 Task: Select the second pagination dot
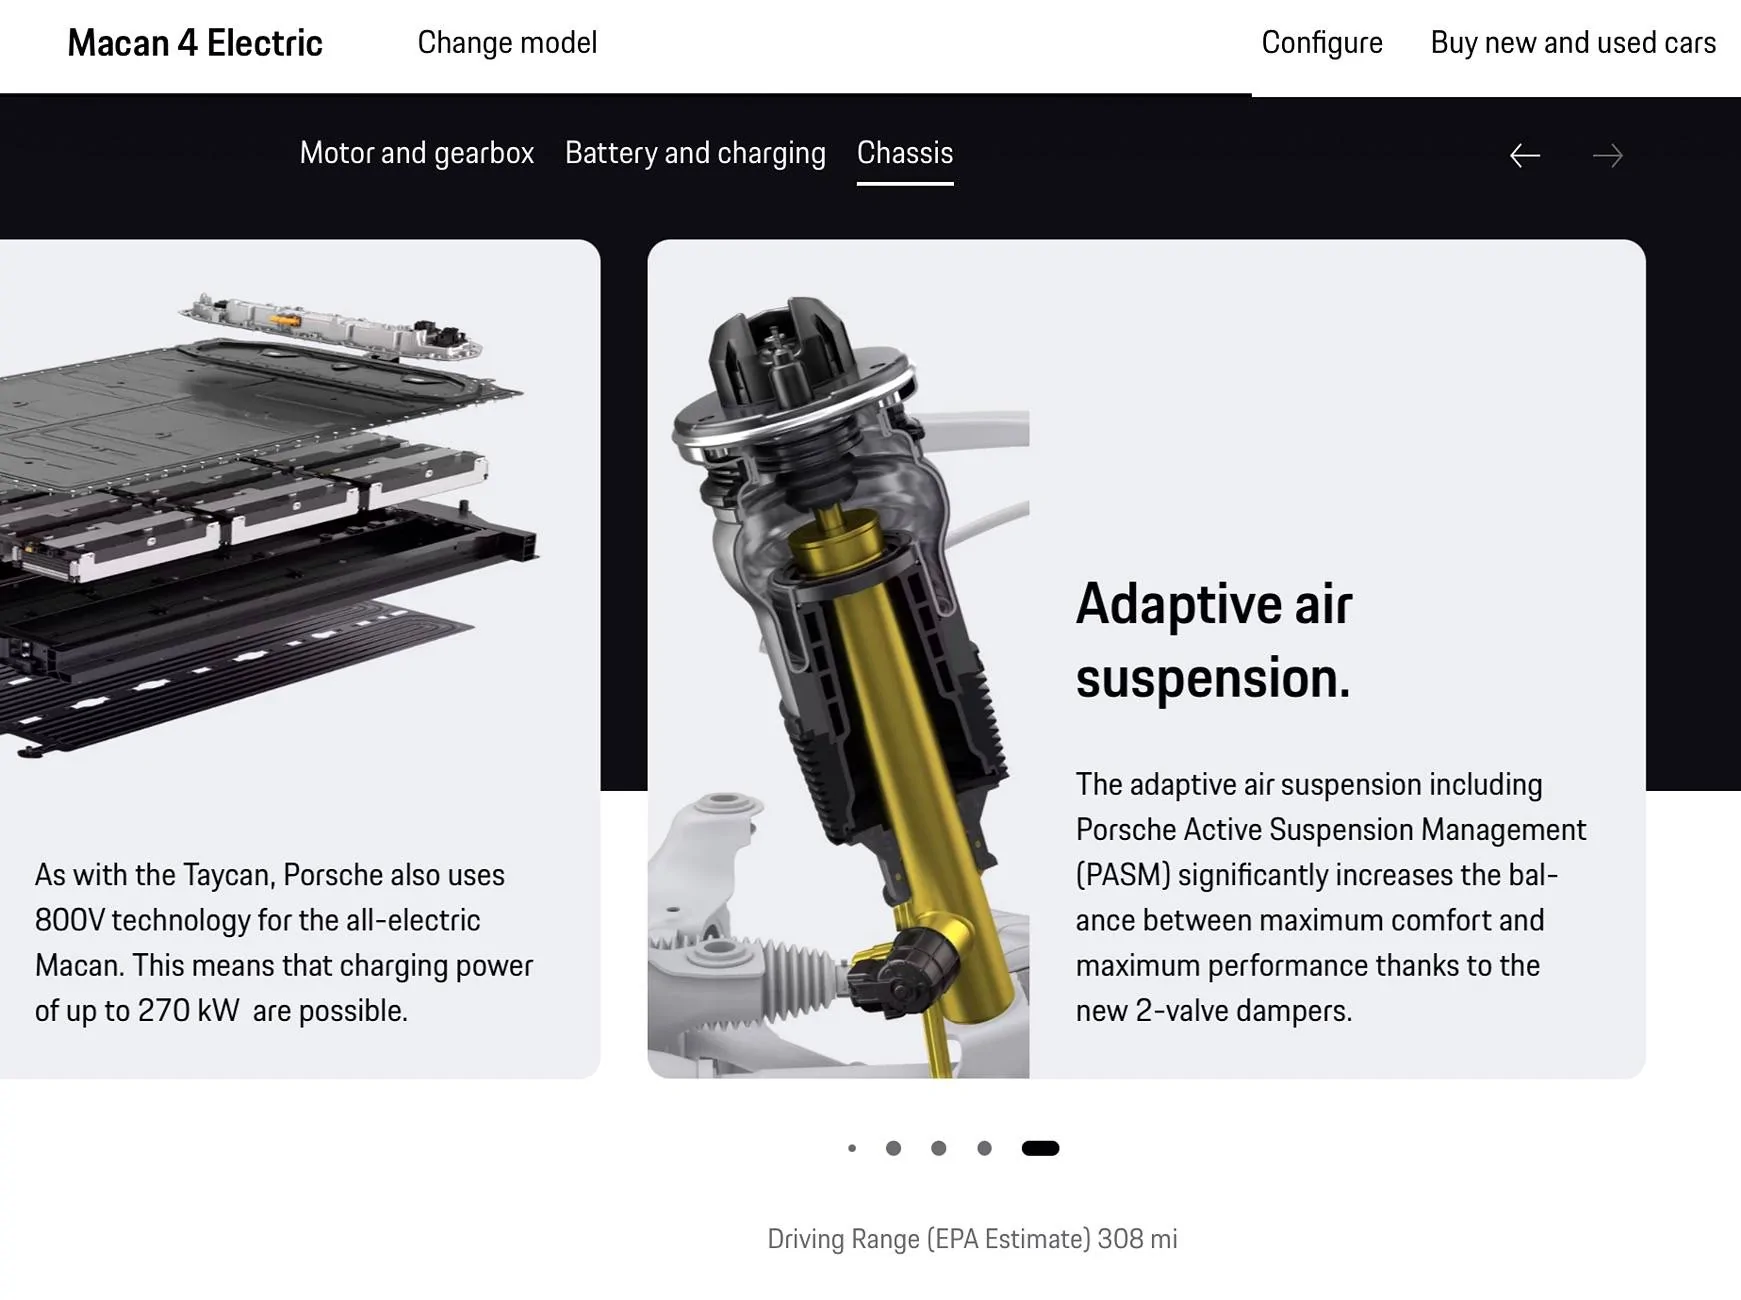pyautogui.click(x=893, y=1148)
